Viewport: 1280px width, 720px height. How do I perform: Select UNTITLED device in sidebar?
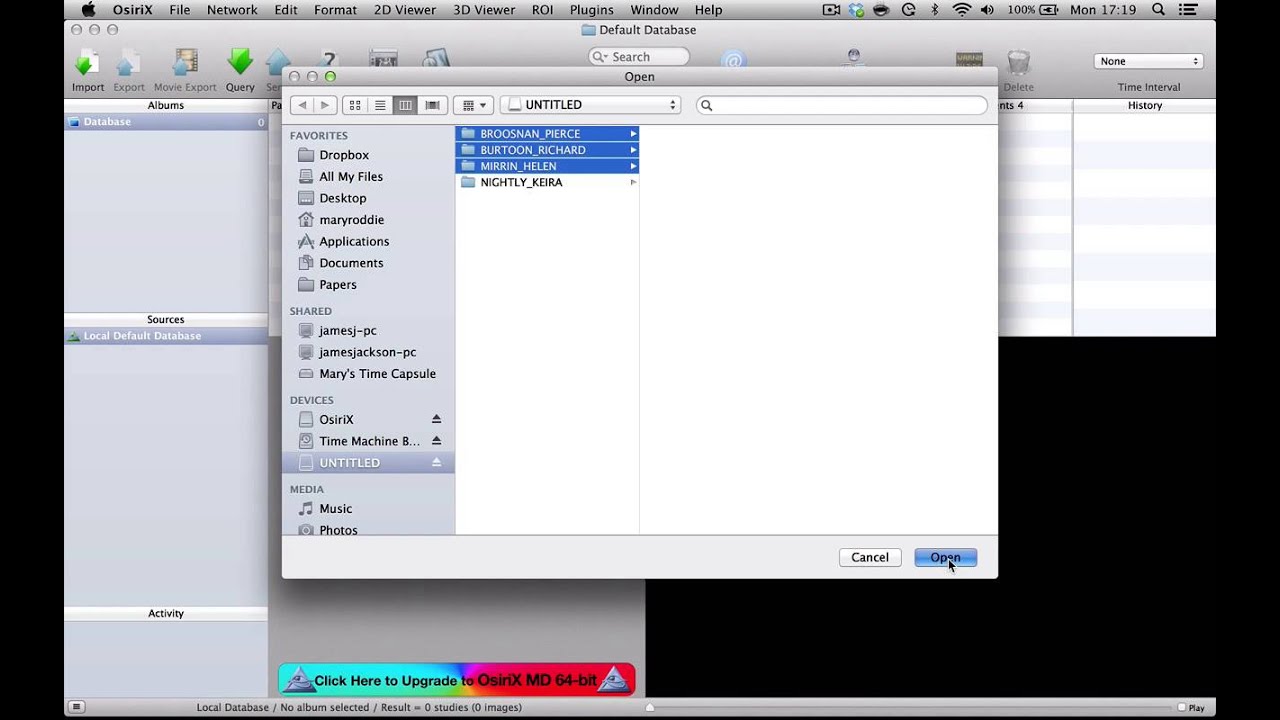(368, 463)
